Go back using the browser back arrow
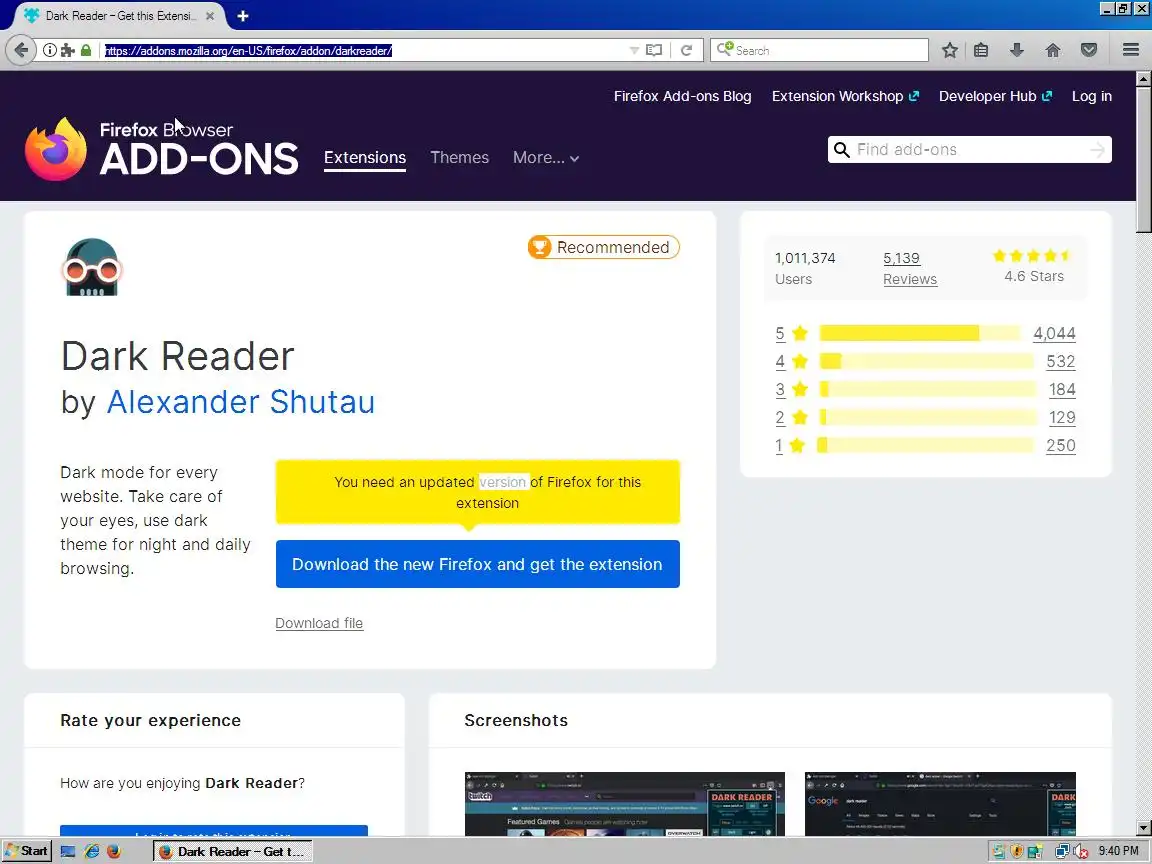The image size is (1152, 864). point(21,50)
